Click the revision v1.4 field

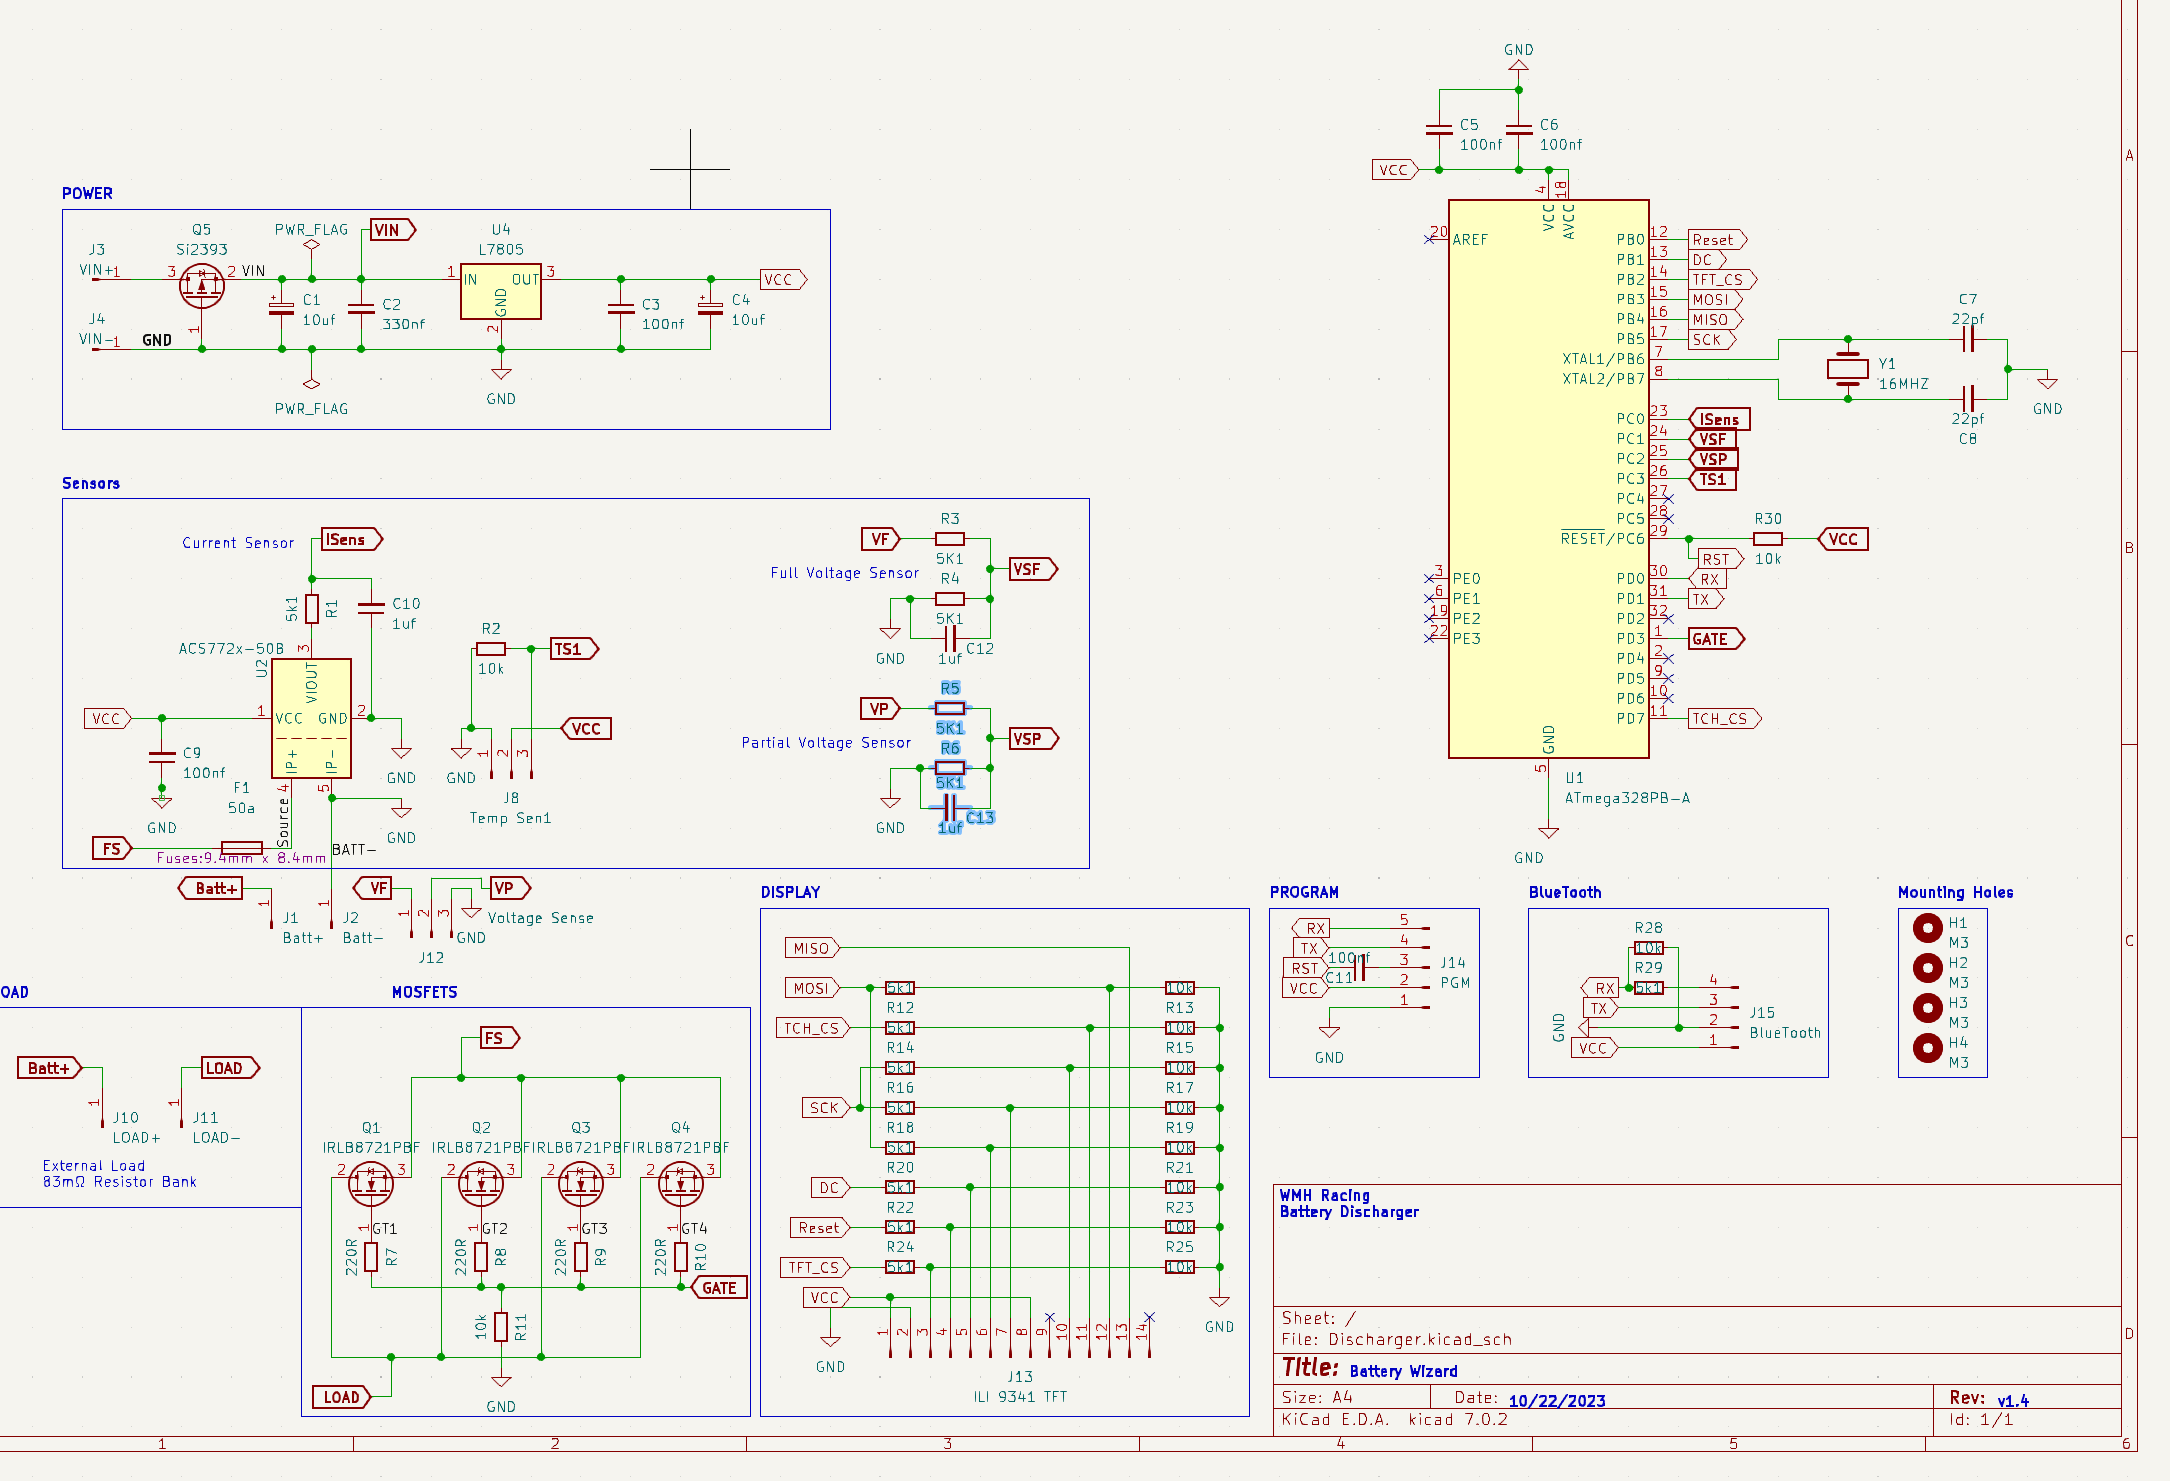point(2012,1400)
